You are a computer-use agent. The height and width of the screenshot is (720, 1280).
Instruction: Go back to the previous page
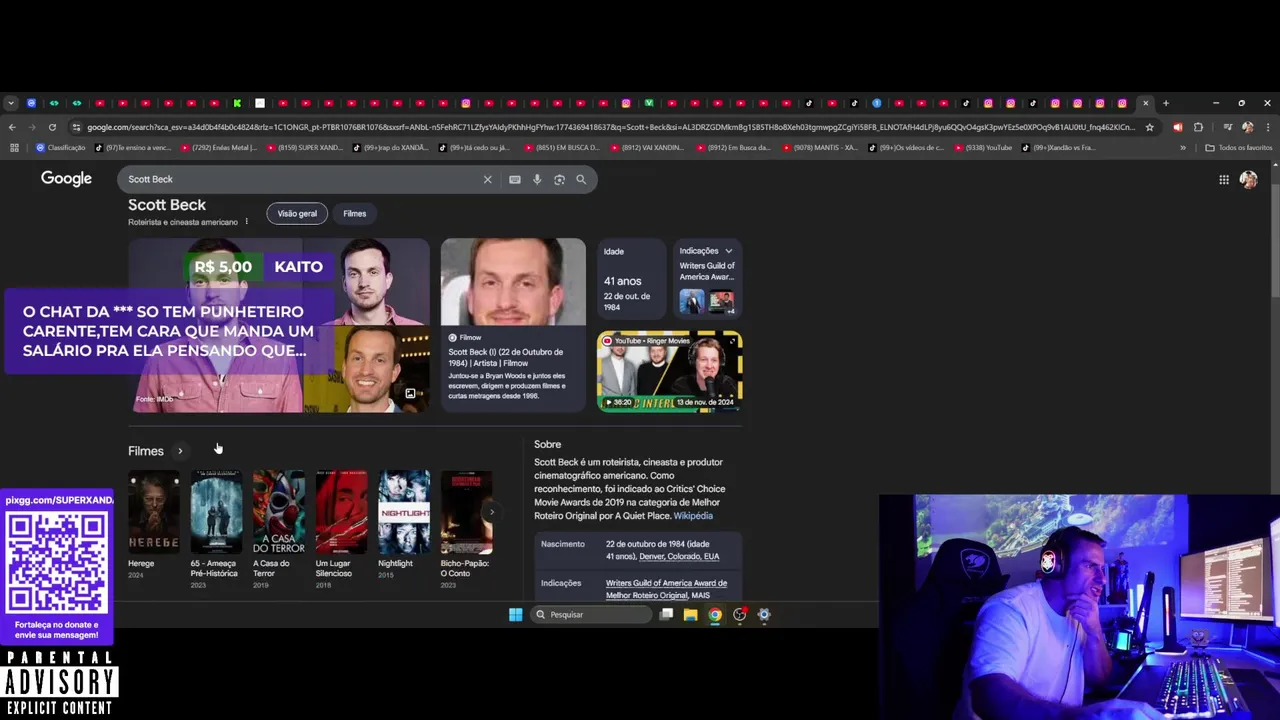[12, 127]
